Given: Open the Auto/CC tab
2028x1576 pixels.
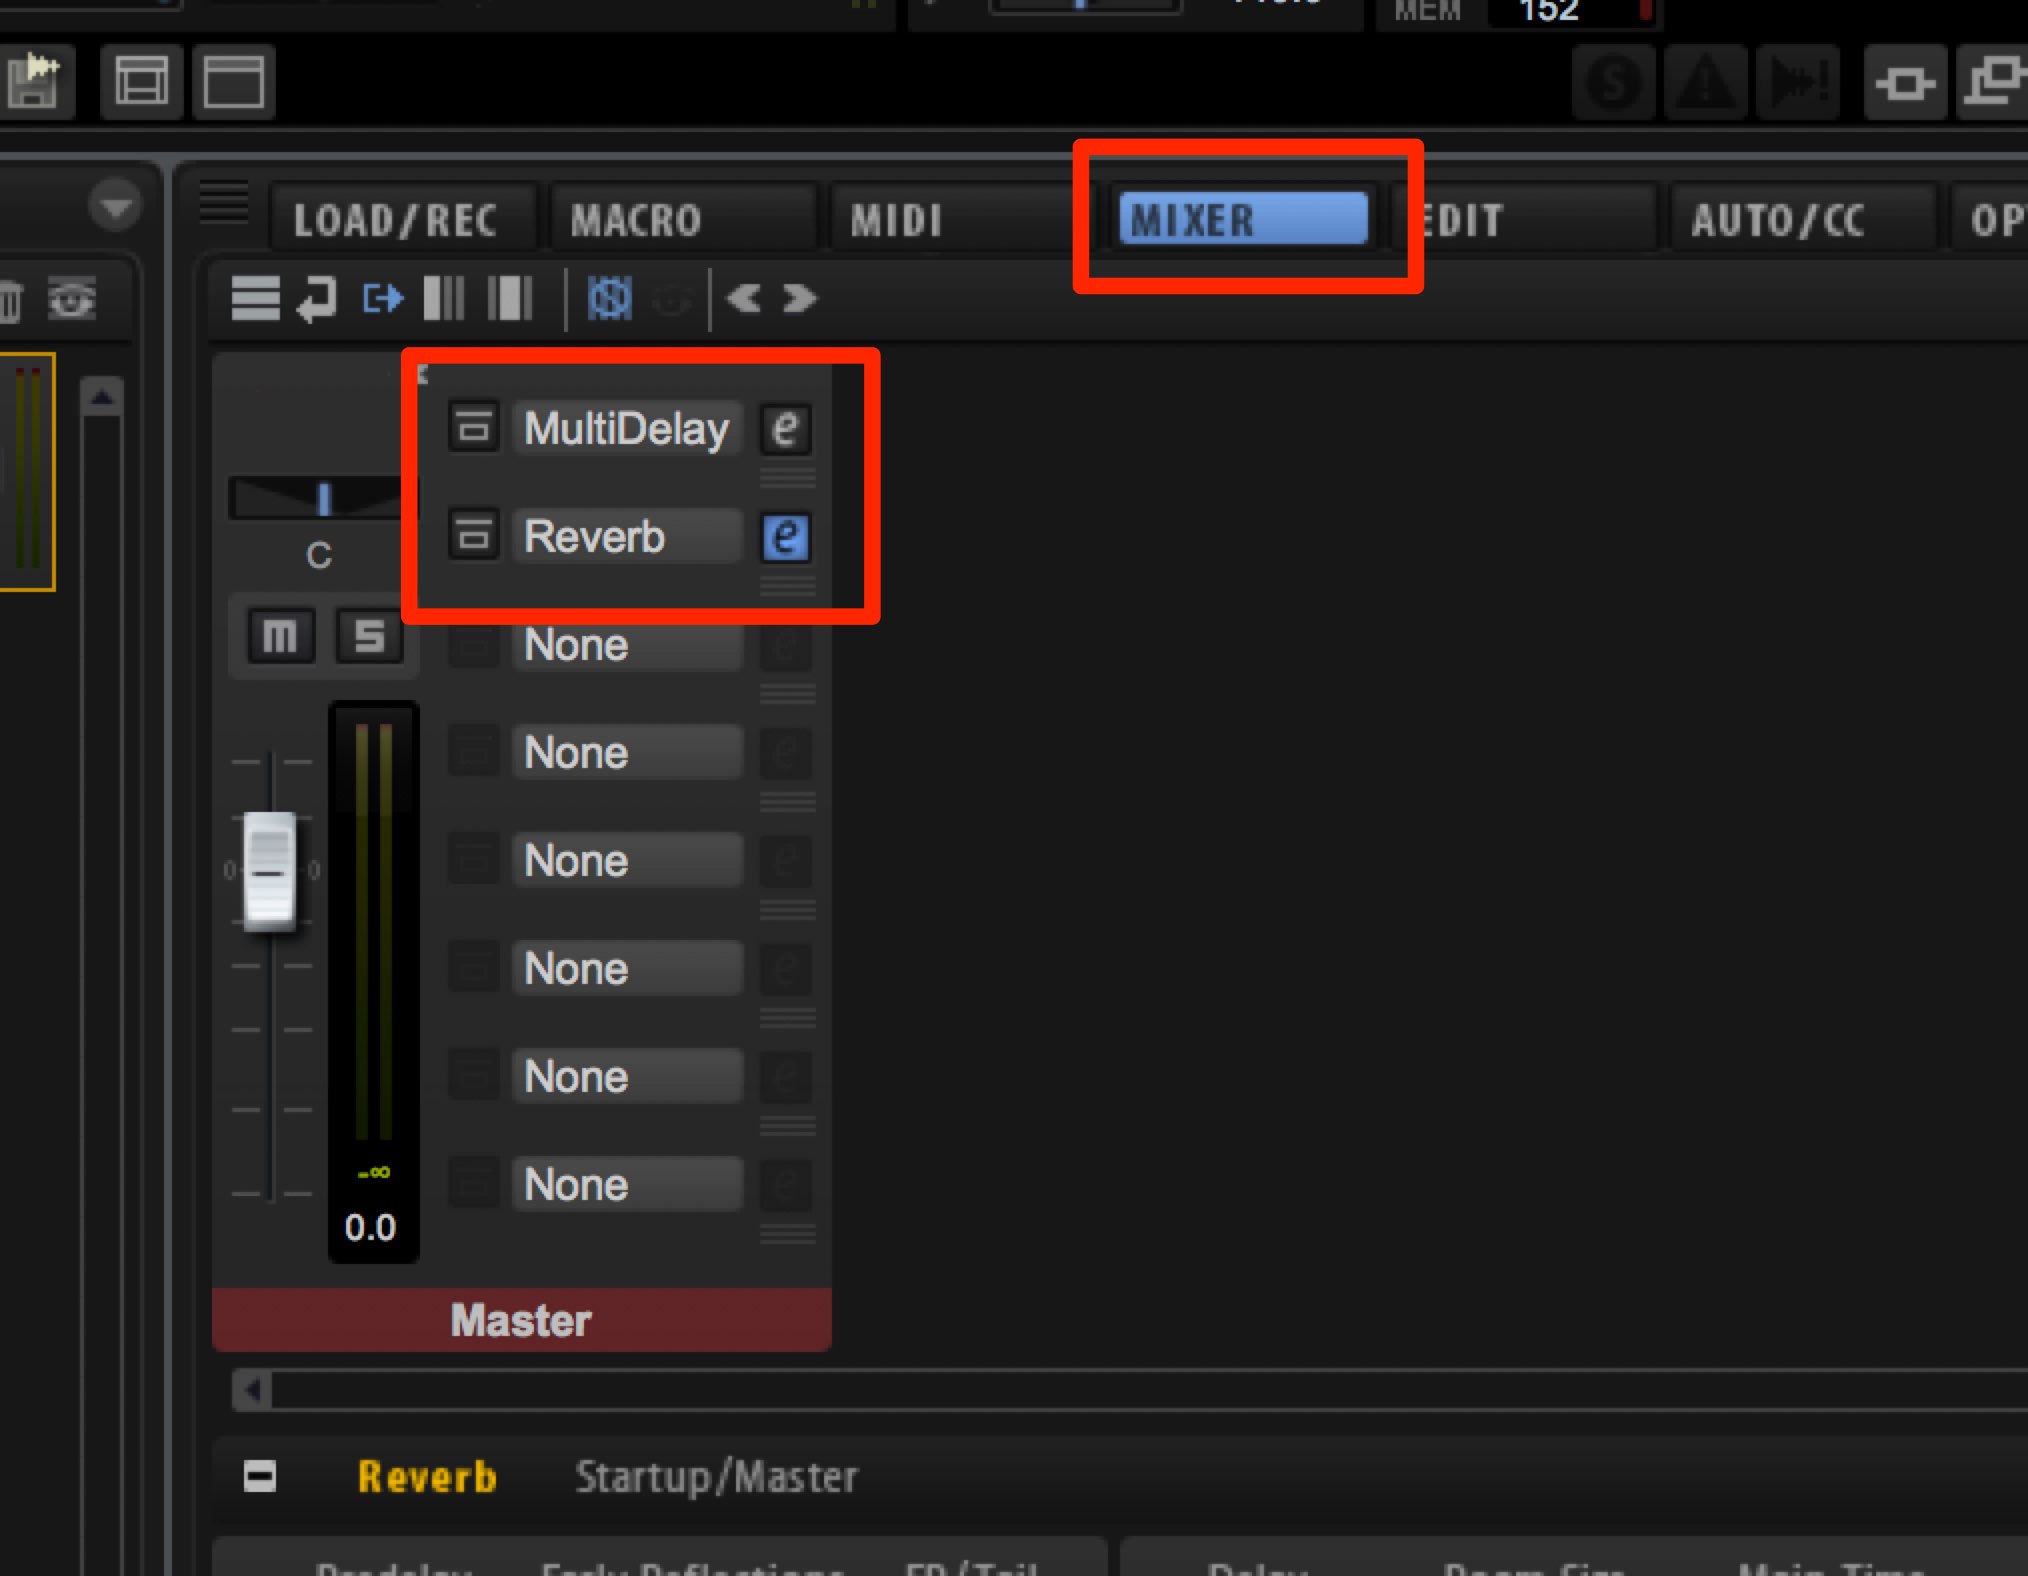Looking at the screenshot, I should click(1803, 219).
